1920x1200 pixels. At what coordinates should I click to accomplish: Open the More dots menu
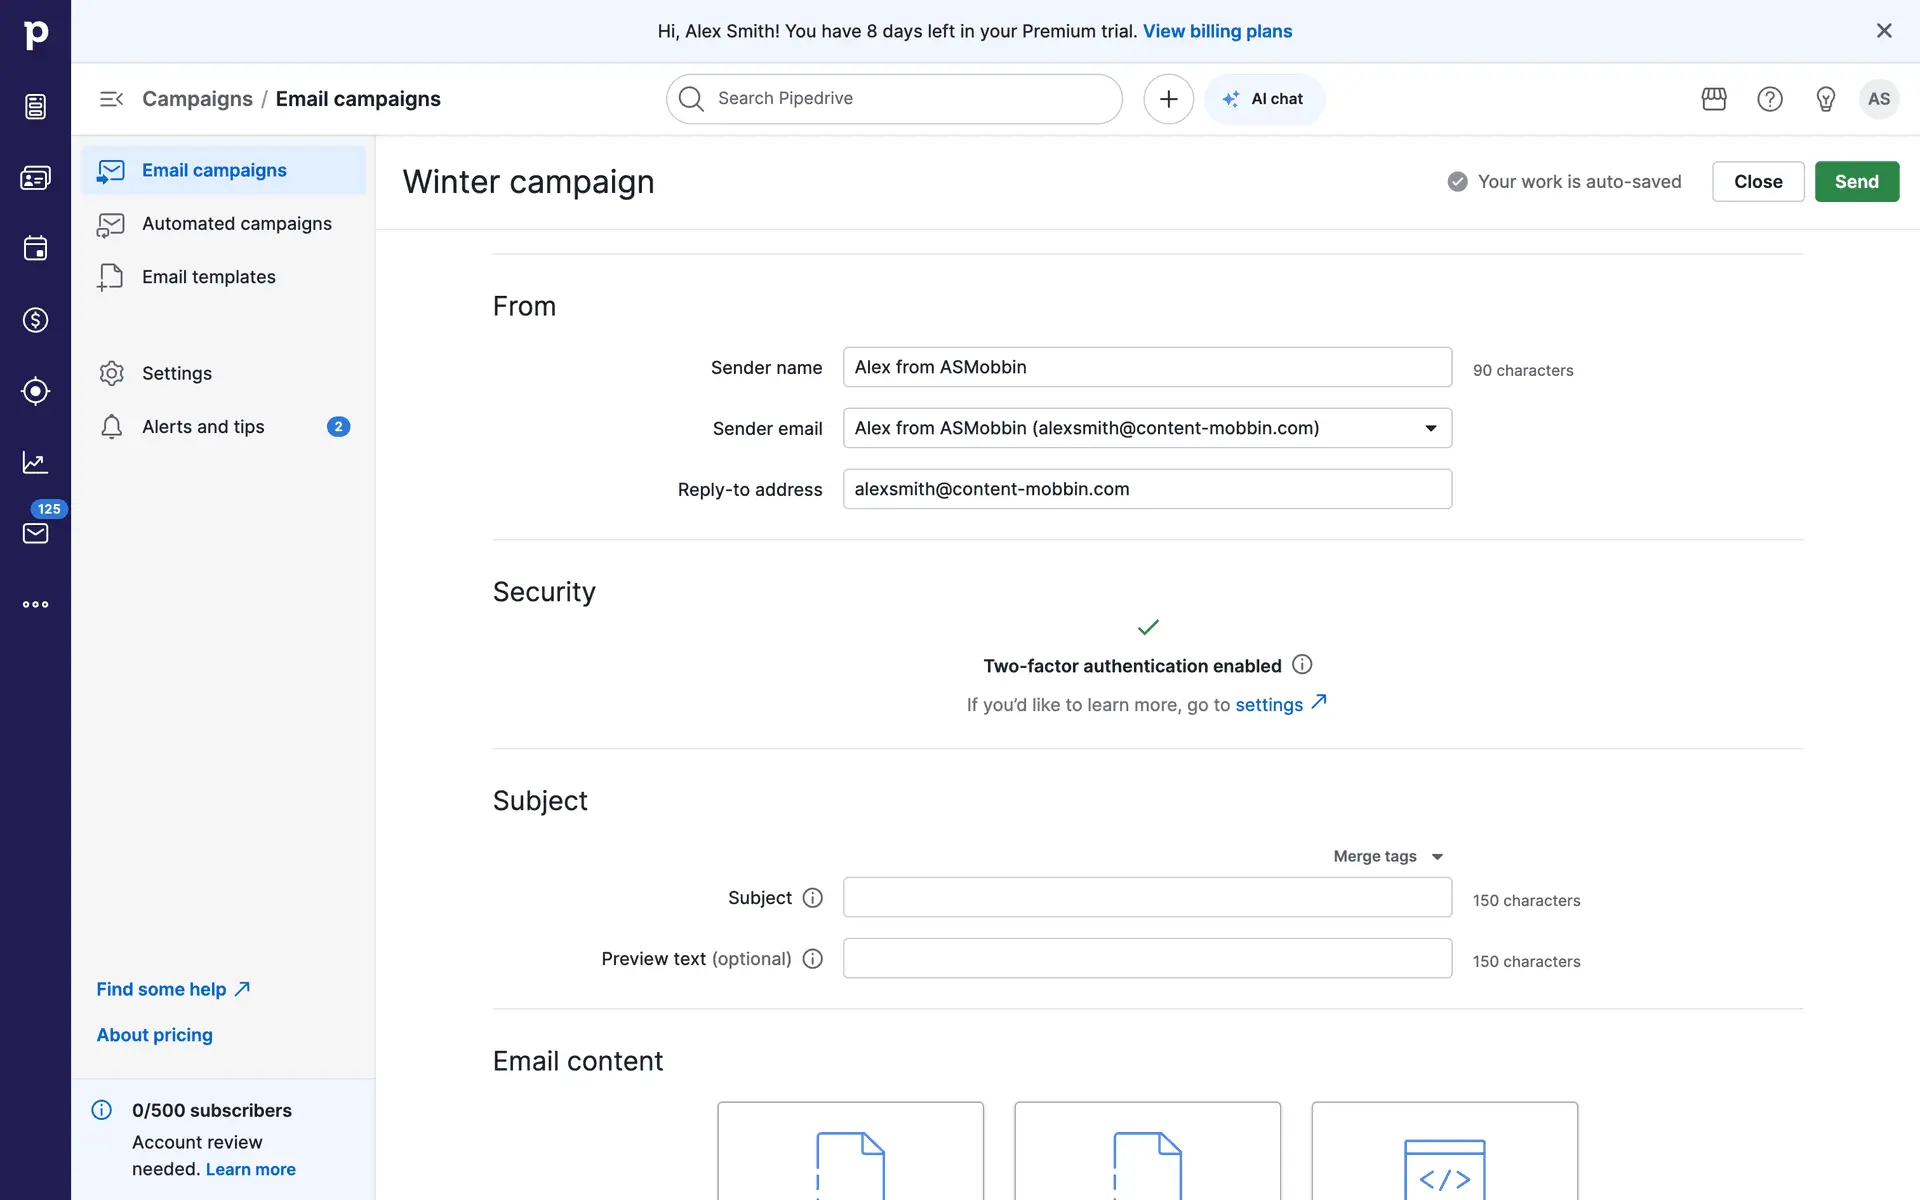35,604
